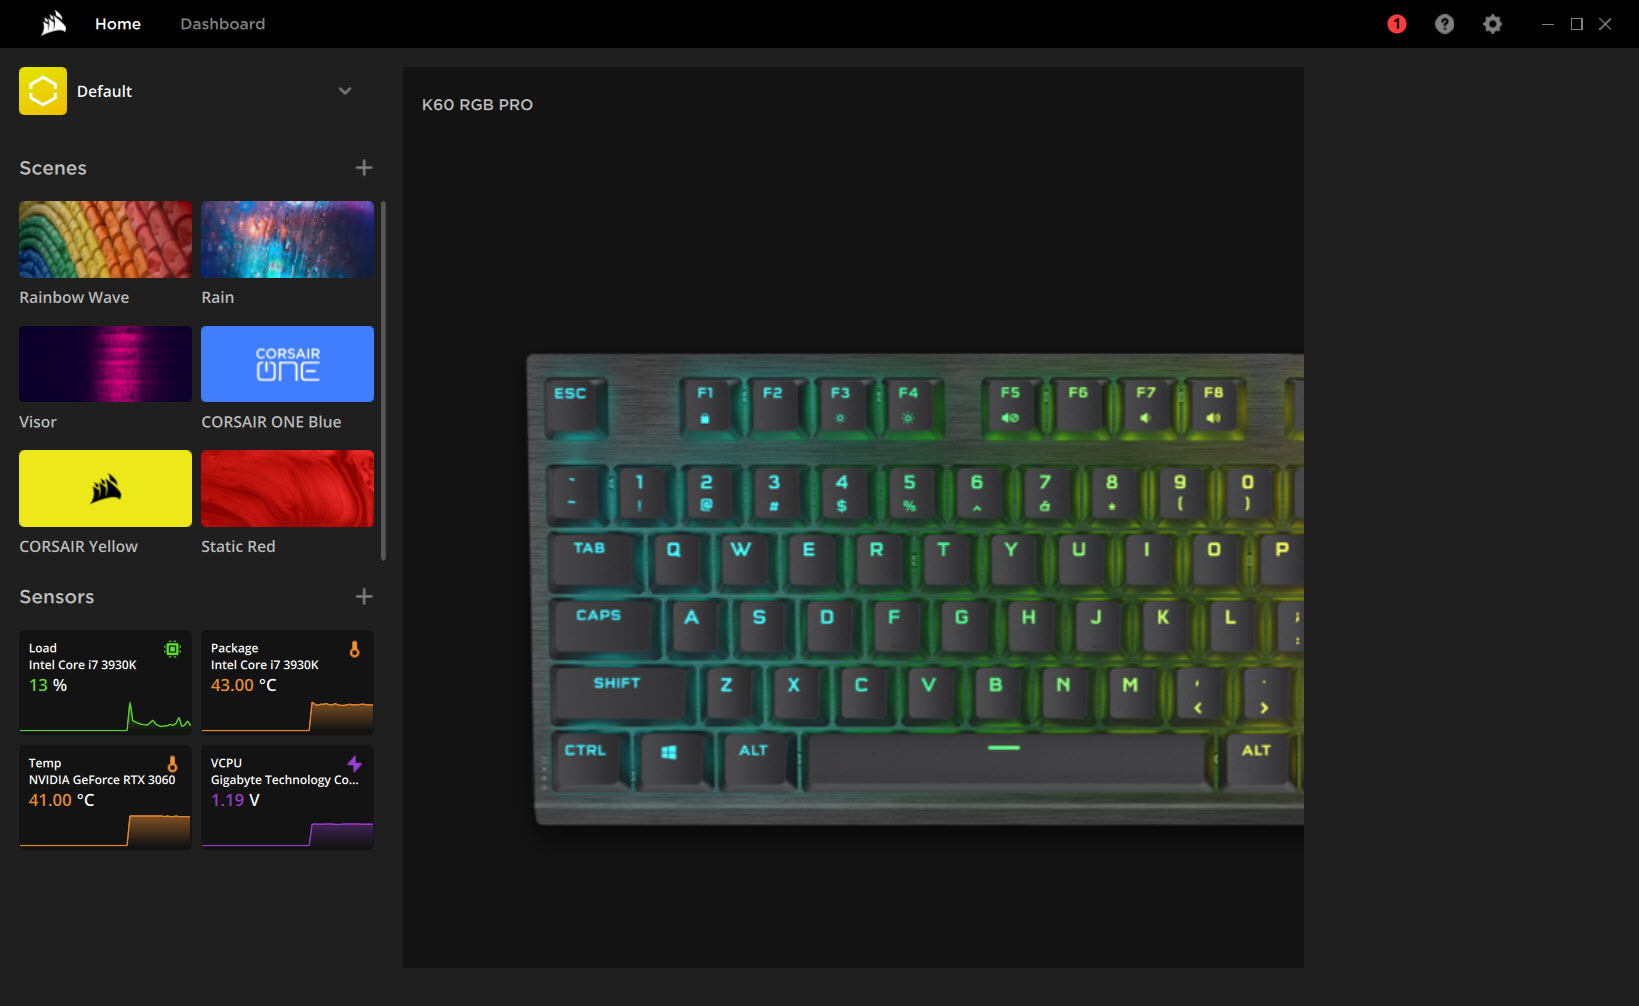Expand the Default profile dropdown
This screenshot has width=1639, height=1006.
(x=345, y=91)
